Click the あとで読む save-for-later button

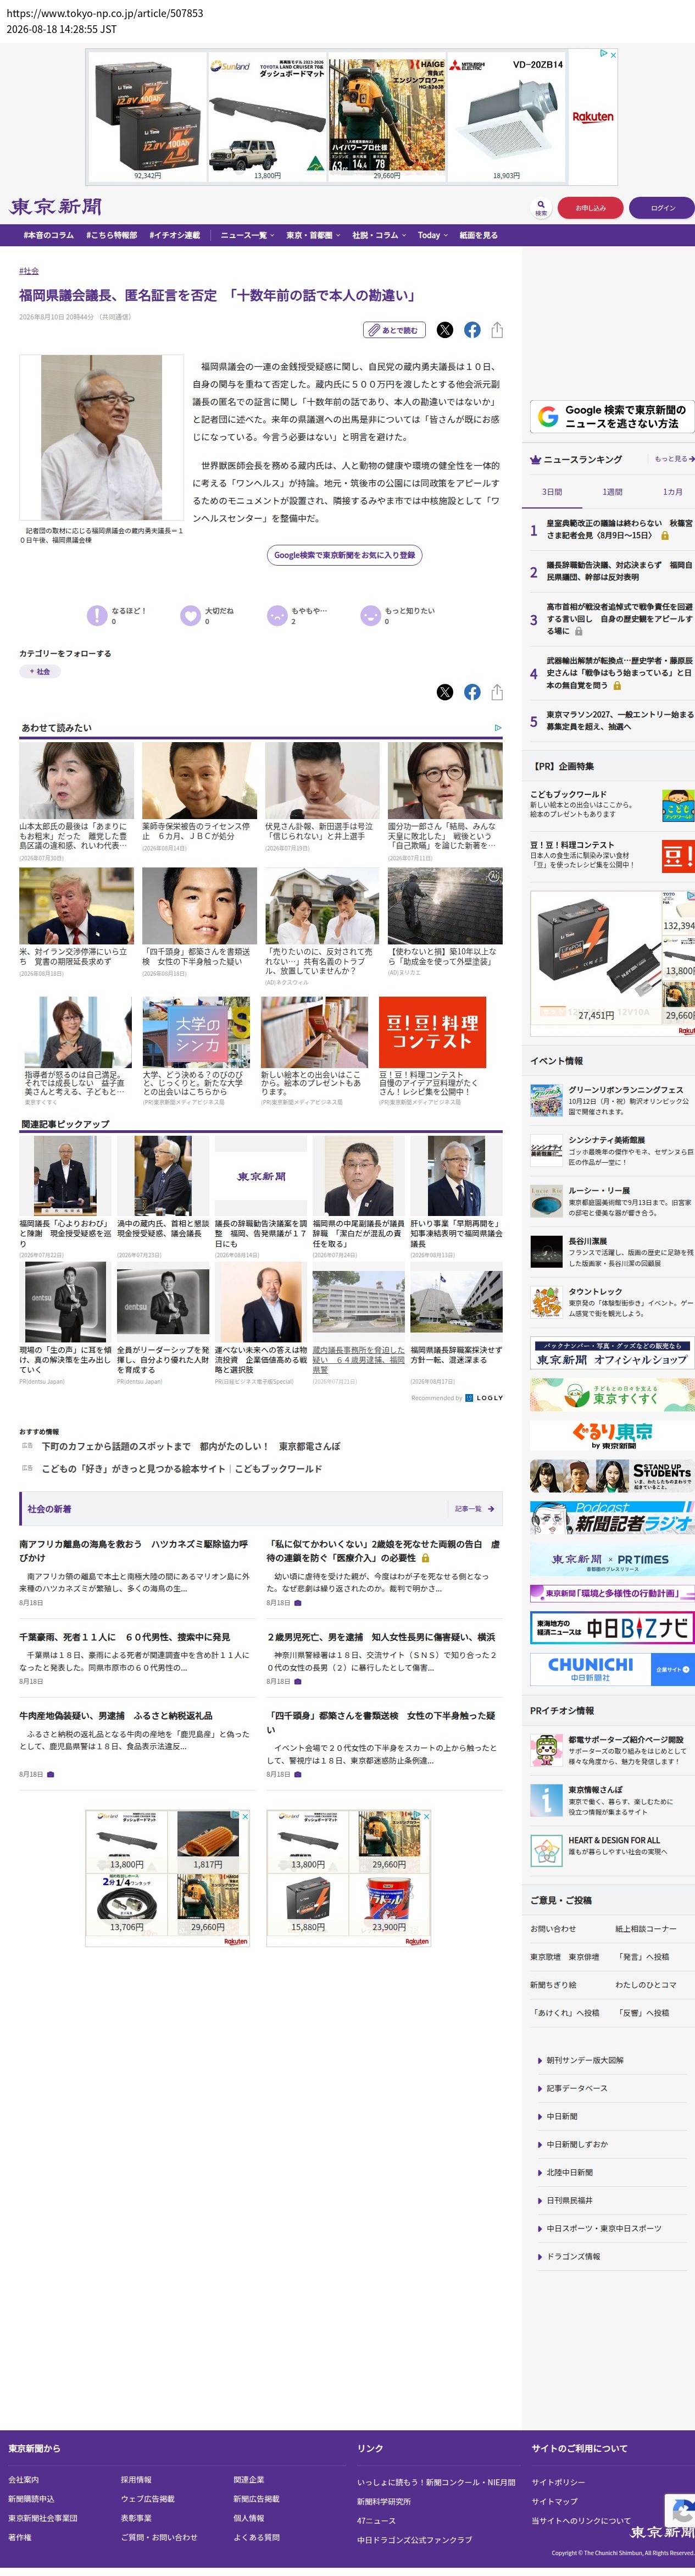click(395, 330)
